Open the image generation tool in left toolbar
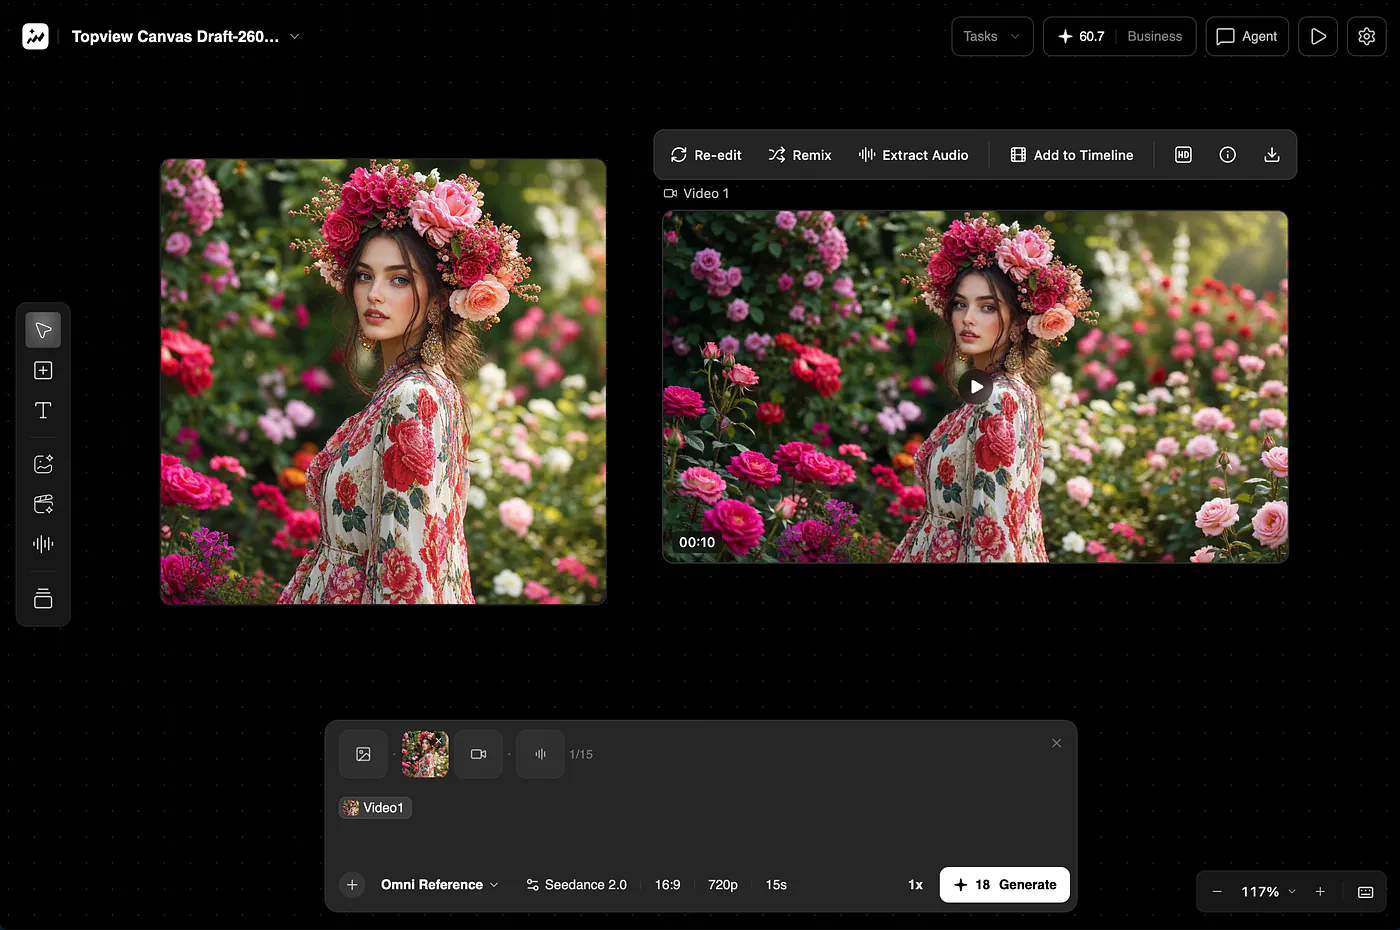The width and height of the screenshot is (1400, 930). point(43,464)
